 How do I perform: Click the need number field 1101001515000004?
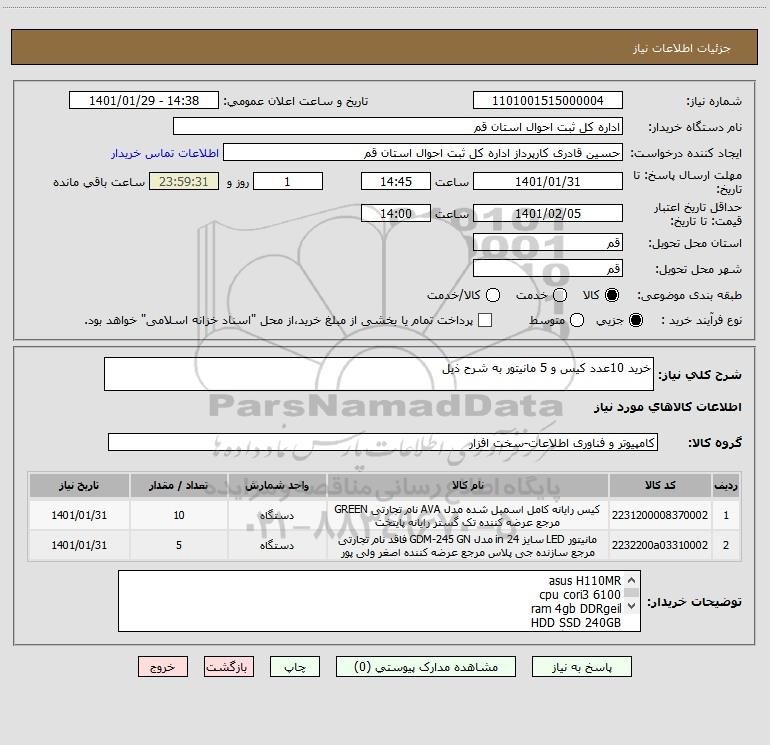coord(548,101)
